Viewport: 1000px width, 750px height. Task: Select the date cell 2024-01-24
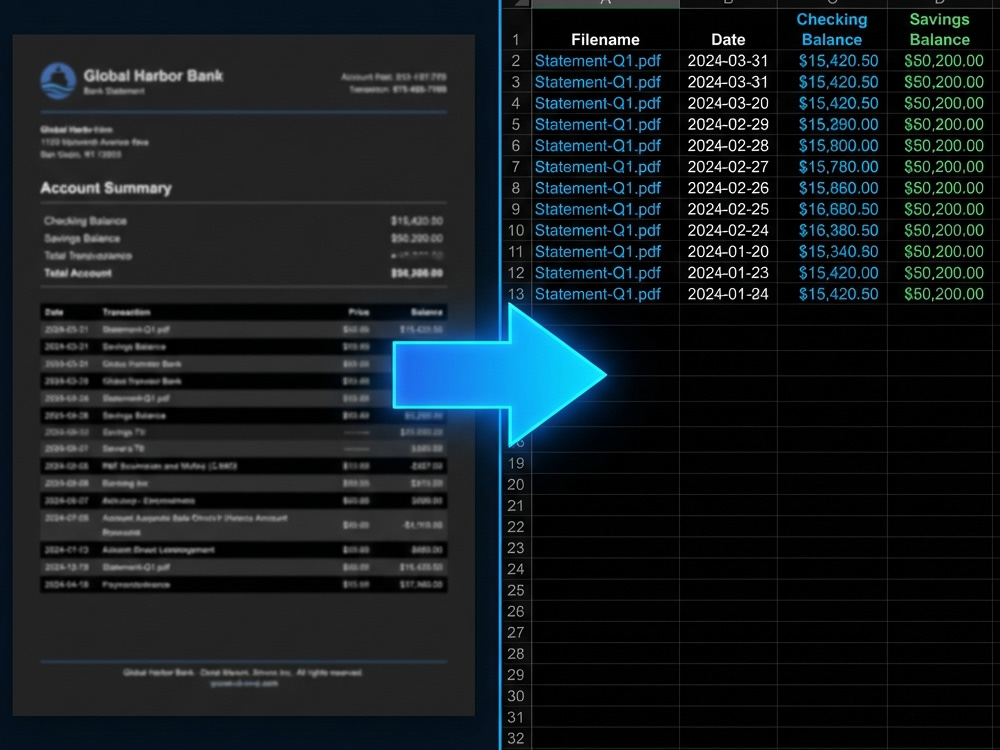728,294
